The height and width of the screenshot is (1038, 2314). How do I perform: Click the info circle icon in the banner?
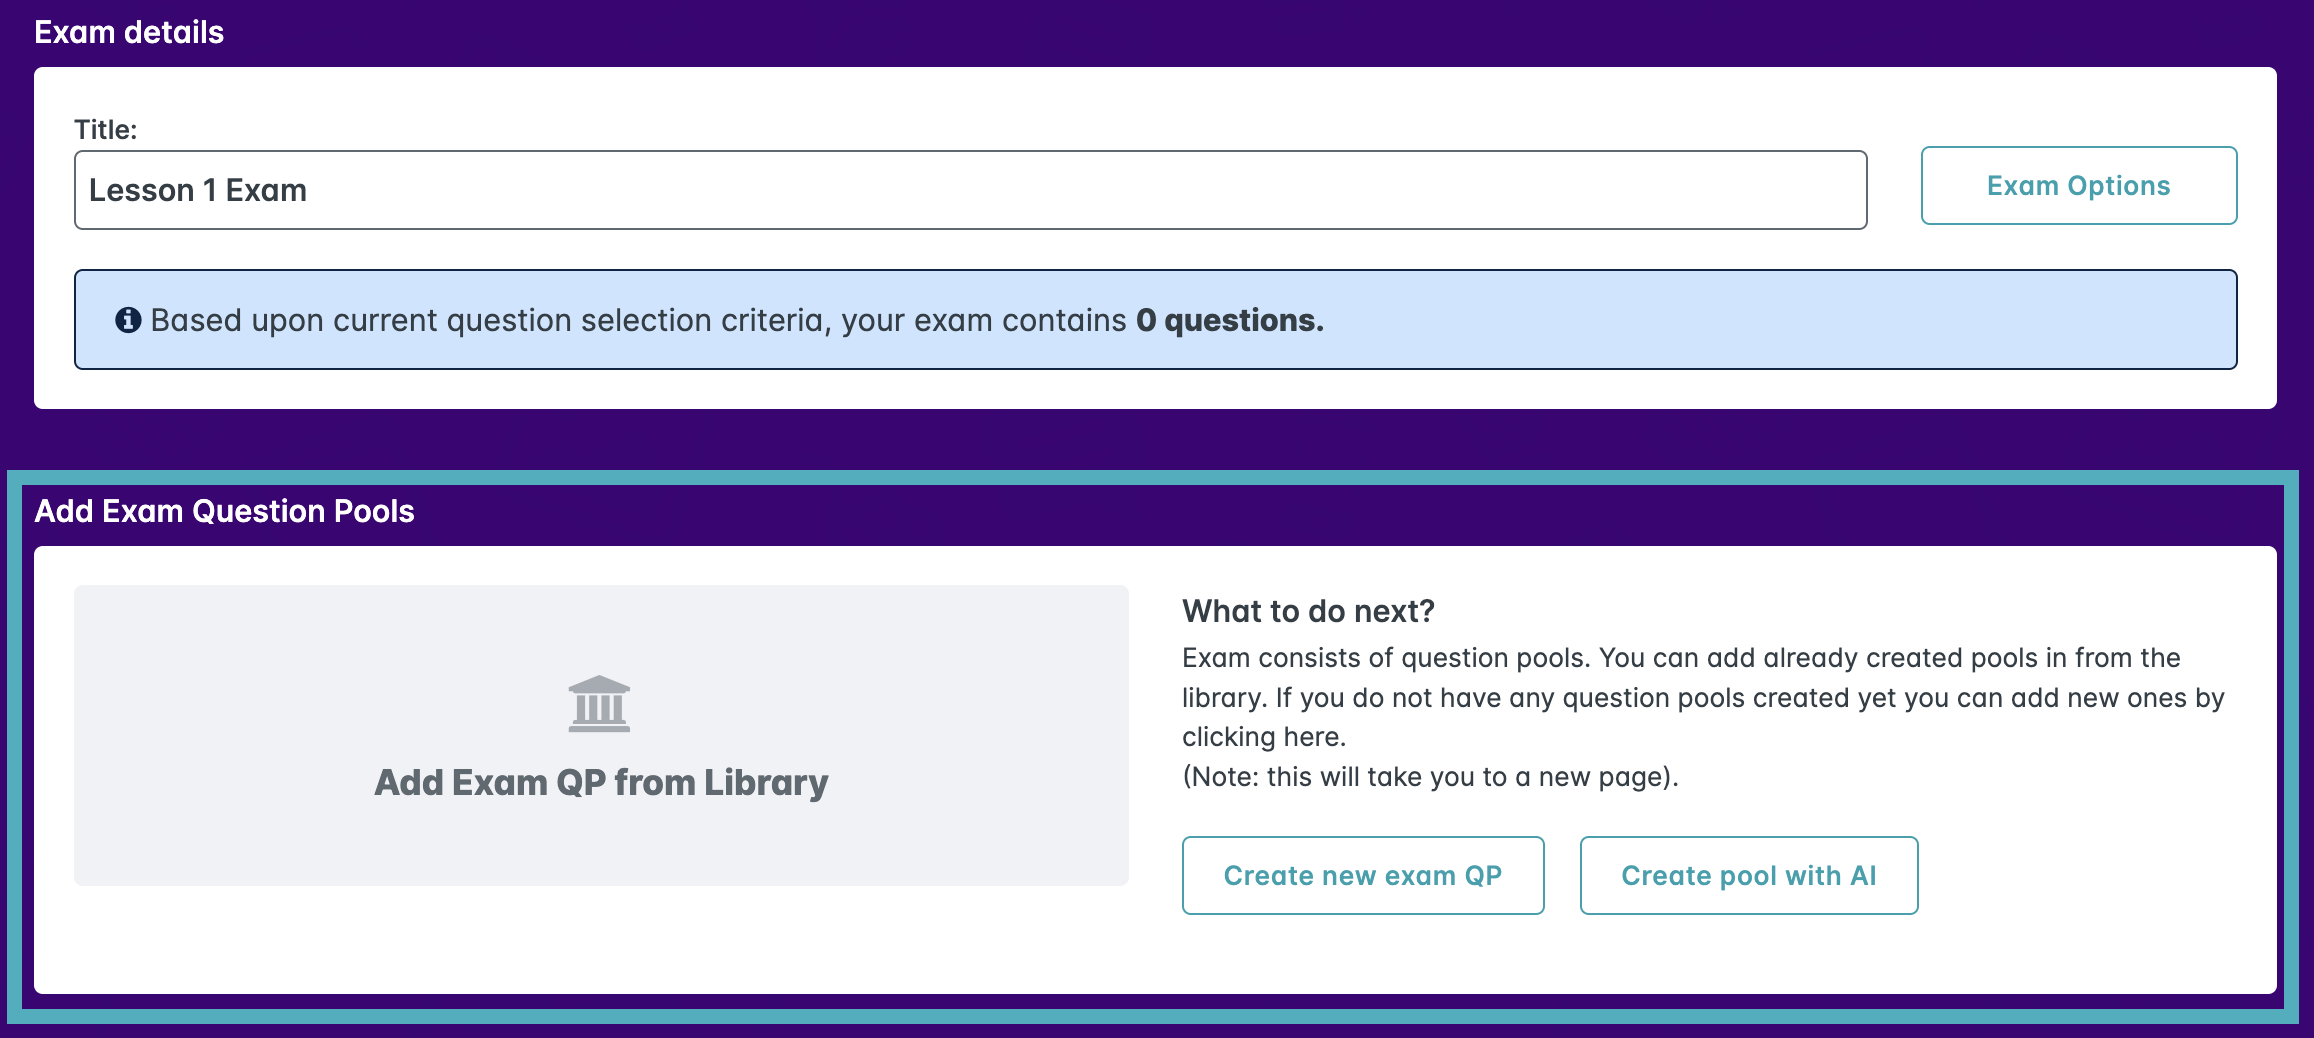pos(128,320)
